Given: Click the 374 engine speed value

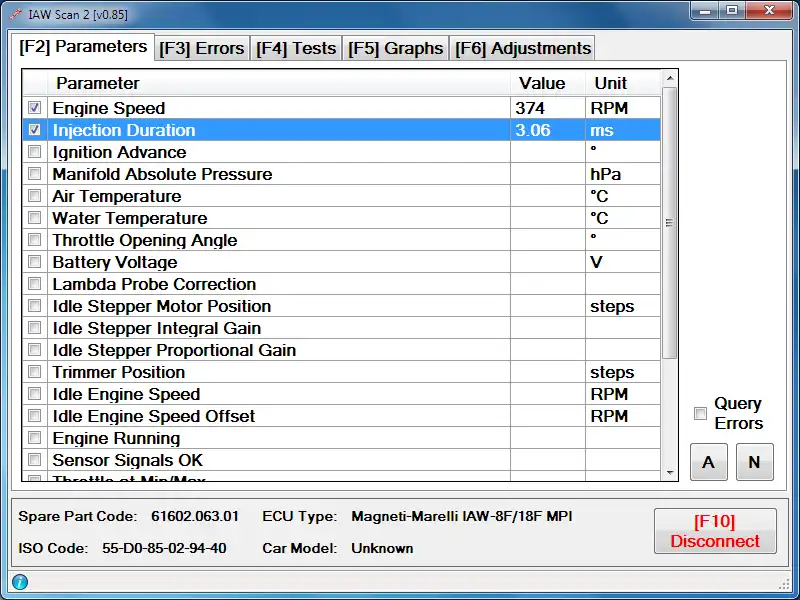Looking at the screenshot, I should coord(530,108).
